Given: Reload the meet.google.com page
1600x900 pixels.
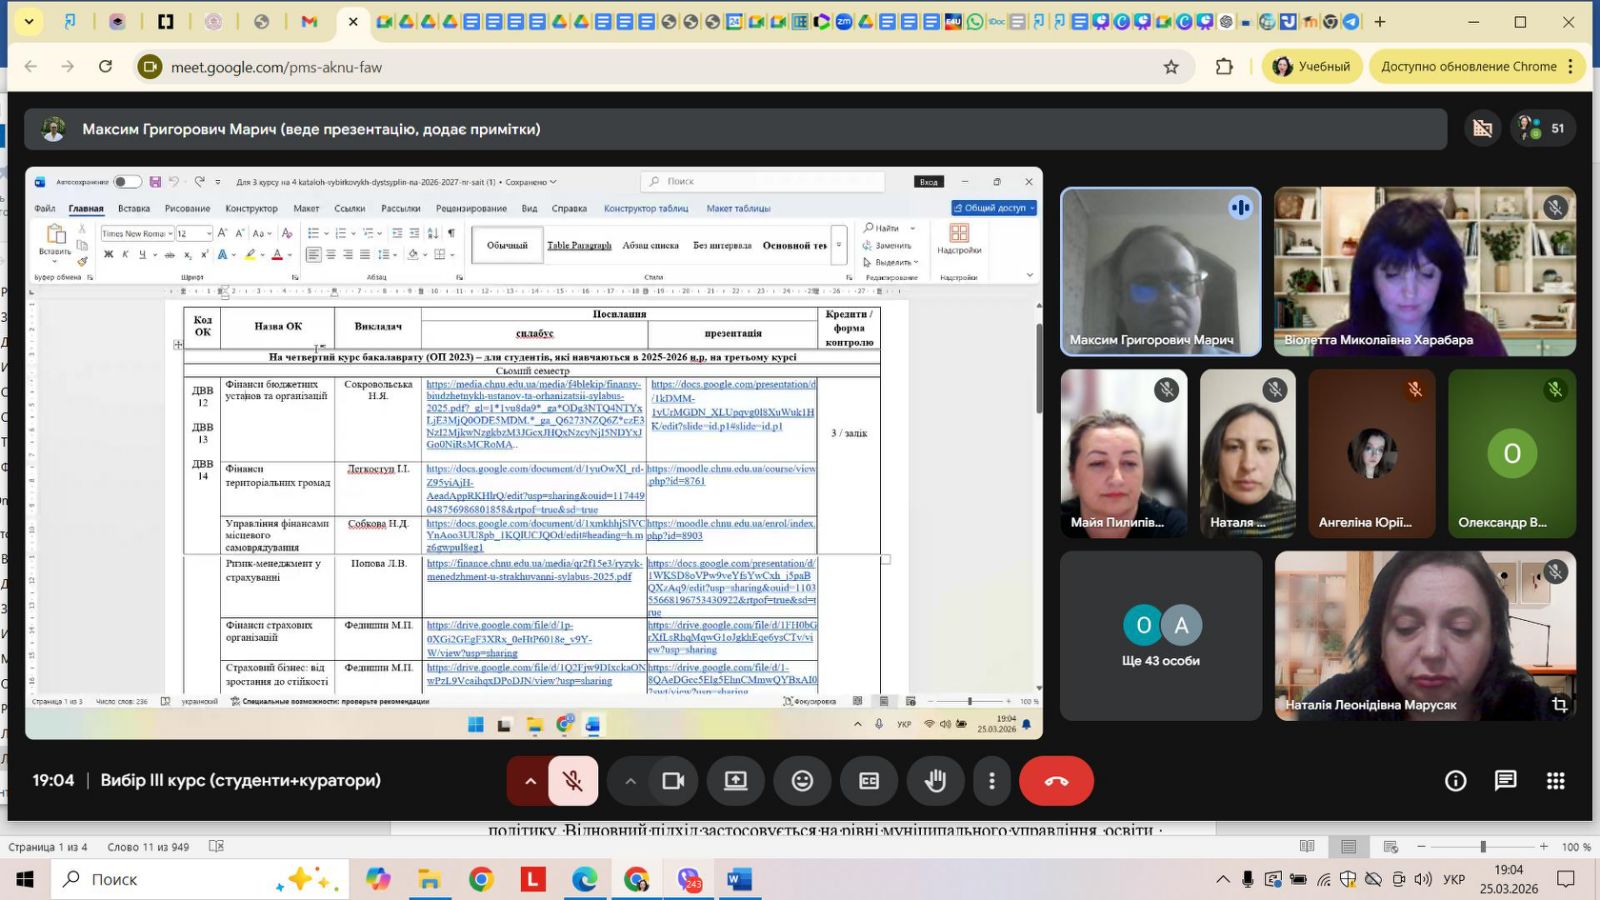Looking at the screenshot, I should click(x=105, y=67).
